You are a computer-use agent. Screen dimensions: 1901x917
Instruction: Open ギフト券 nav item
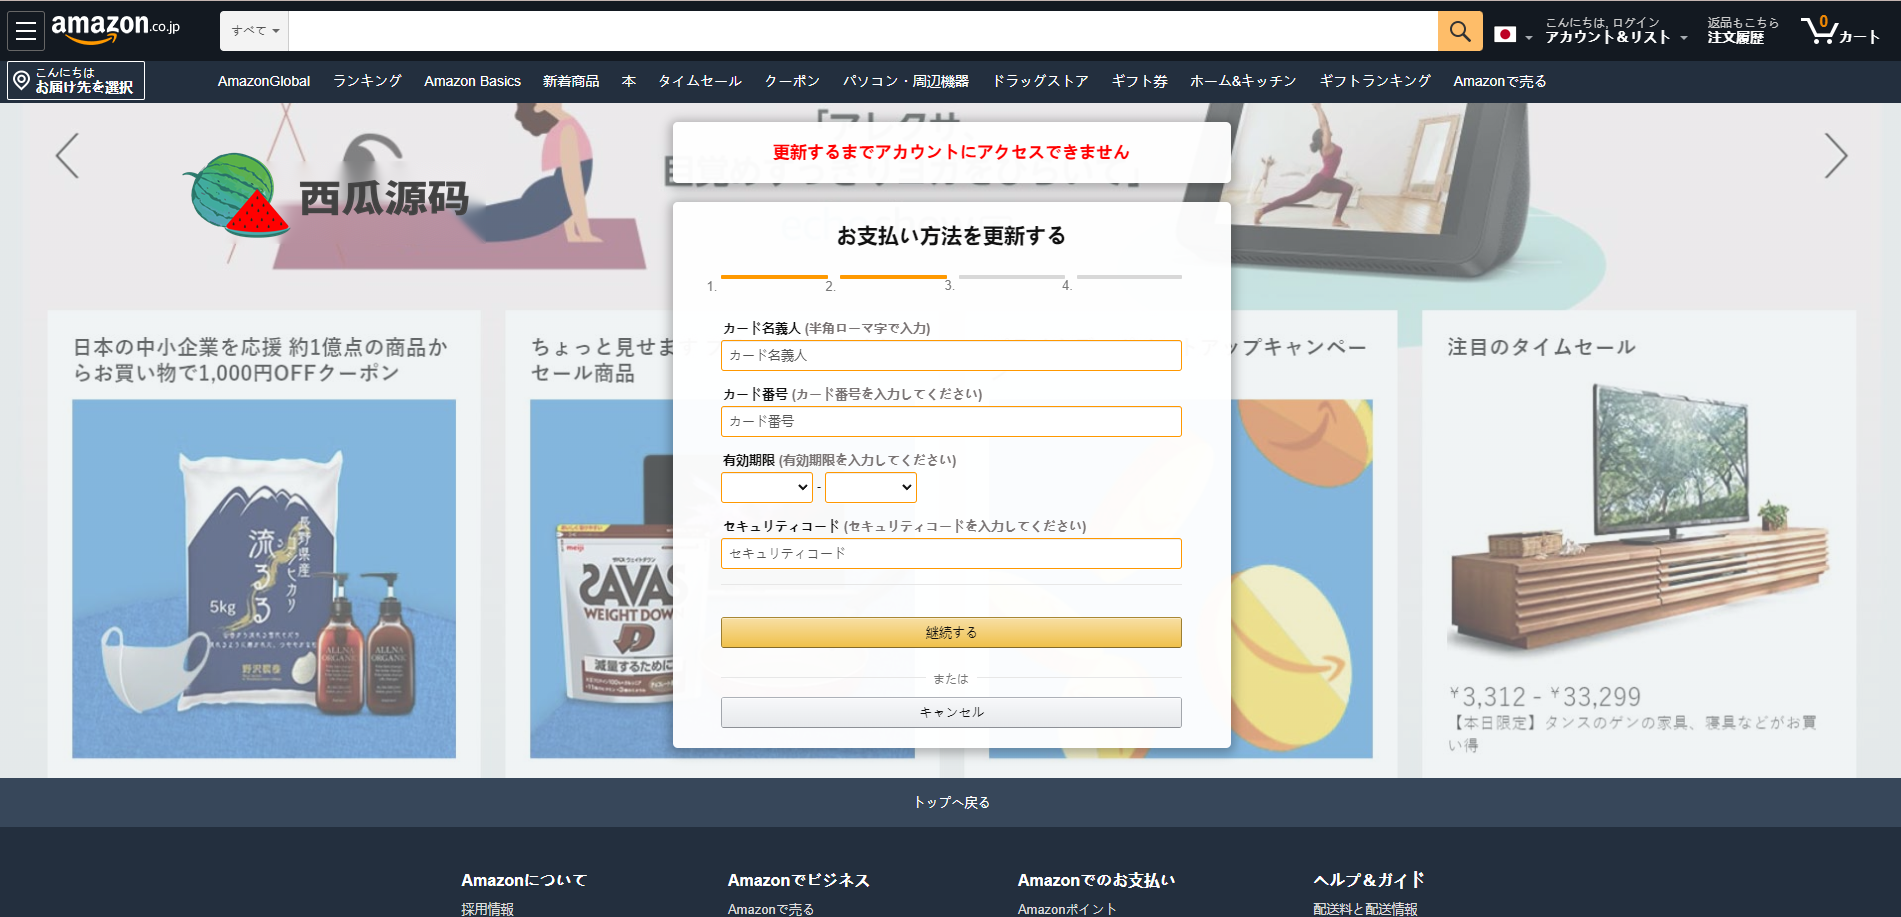tap(1139, 81)
